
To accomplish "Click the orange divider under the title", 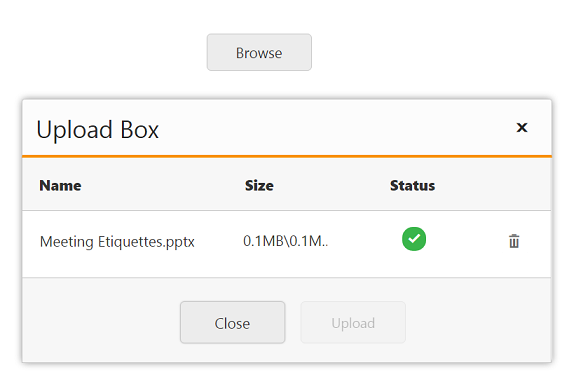I will (287, 156).
